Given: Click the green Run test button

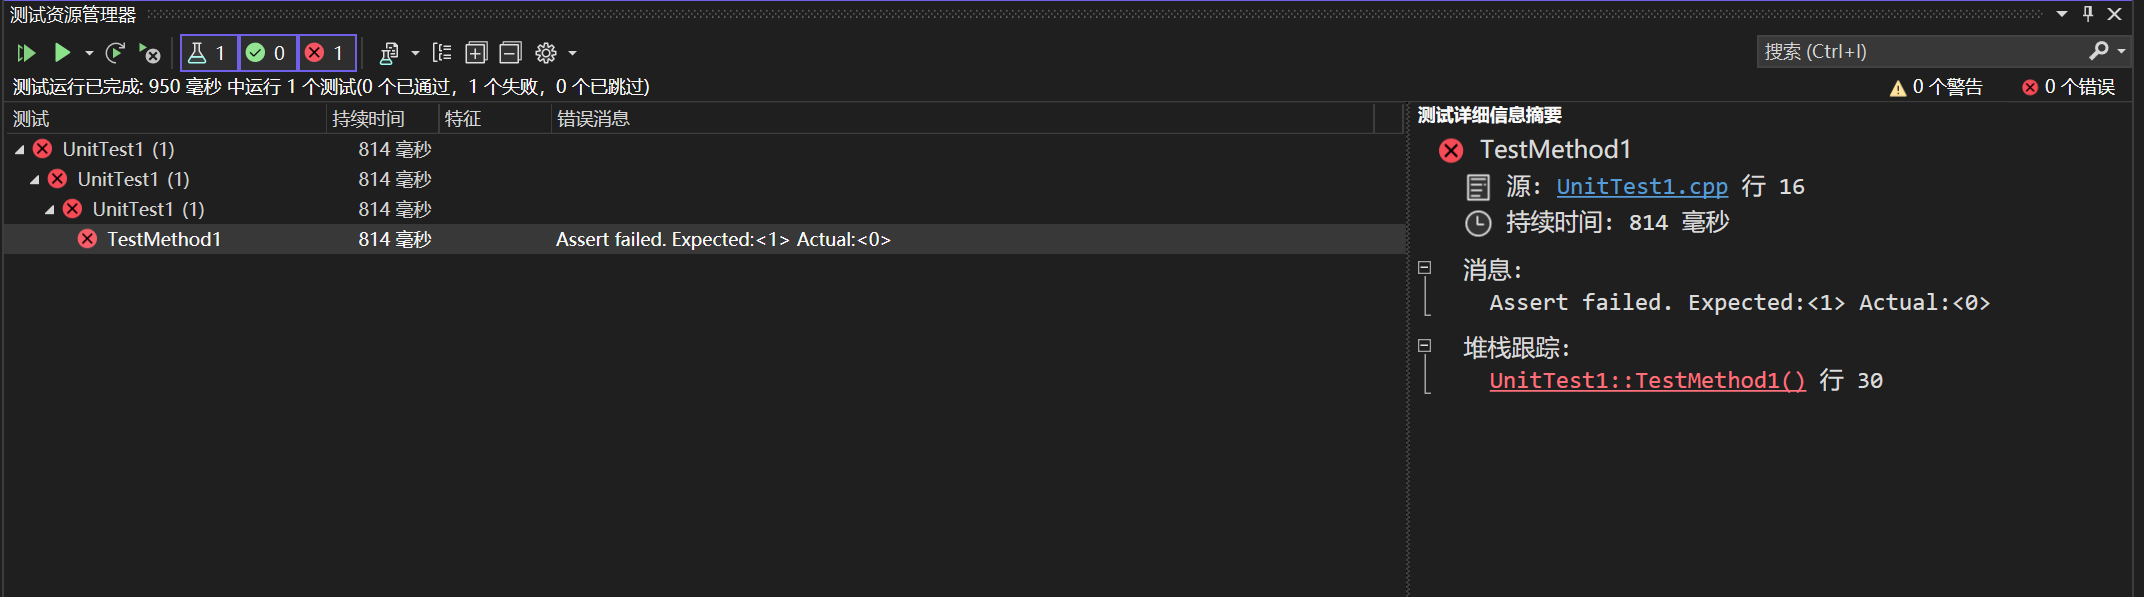Looking at the screenshot, I should click(x=62, y=53).
